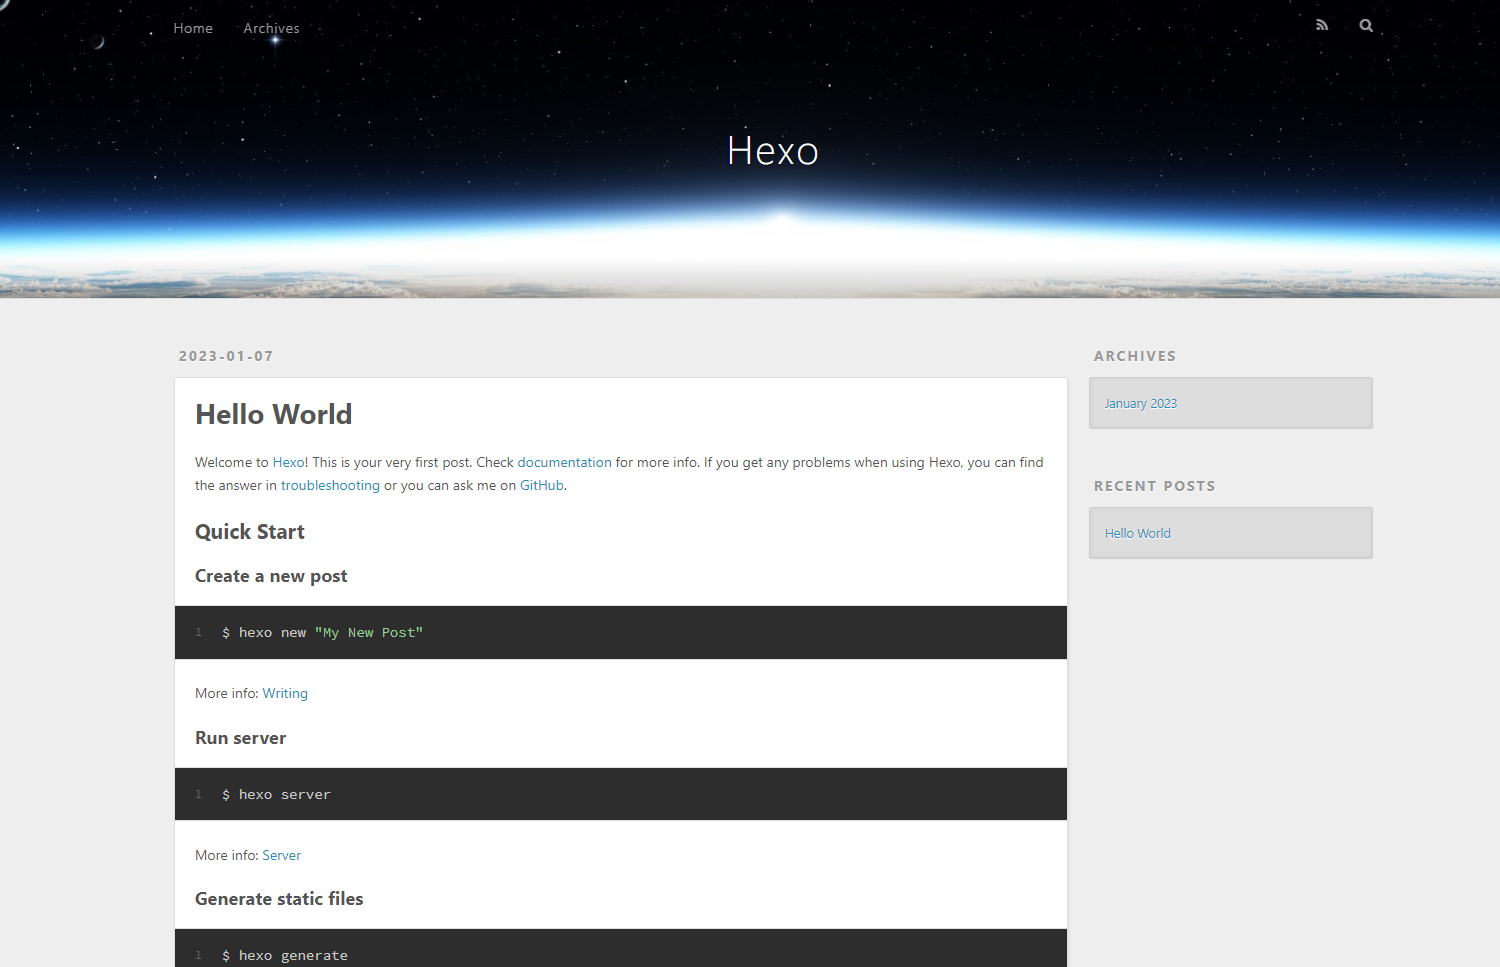Click the Hexo site title

click(772, 151)
